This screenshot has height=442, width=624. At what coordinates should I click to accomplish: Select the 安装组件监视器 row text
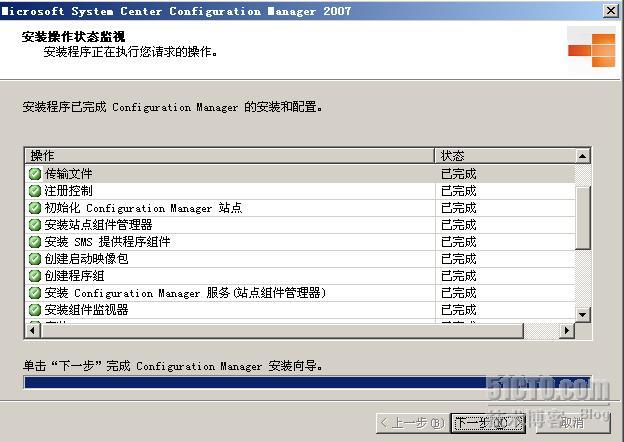(x=86, y=310)
